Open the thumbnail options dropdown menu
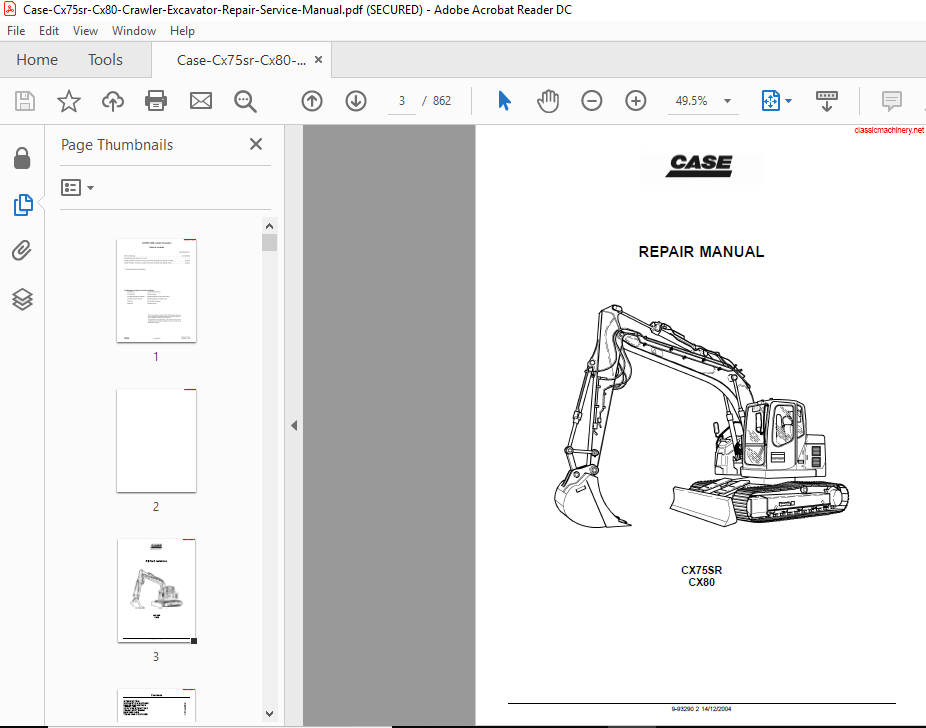The height and width of the screenshot is (728, 926). click(x=77, y=188)
